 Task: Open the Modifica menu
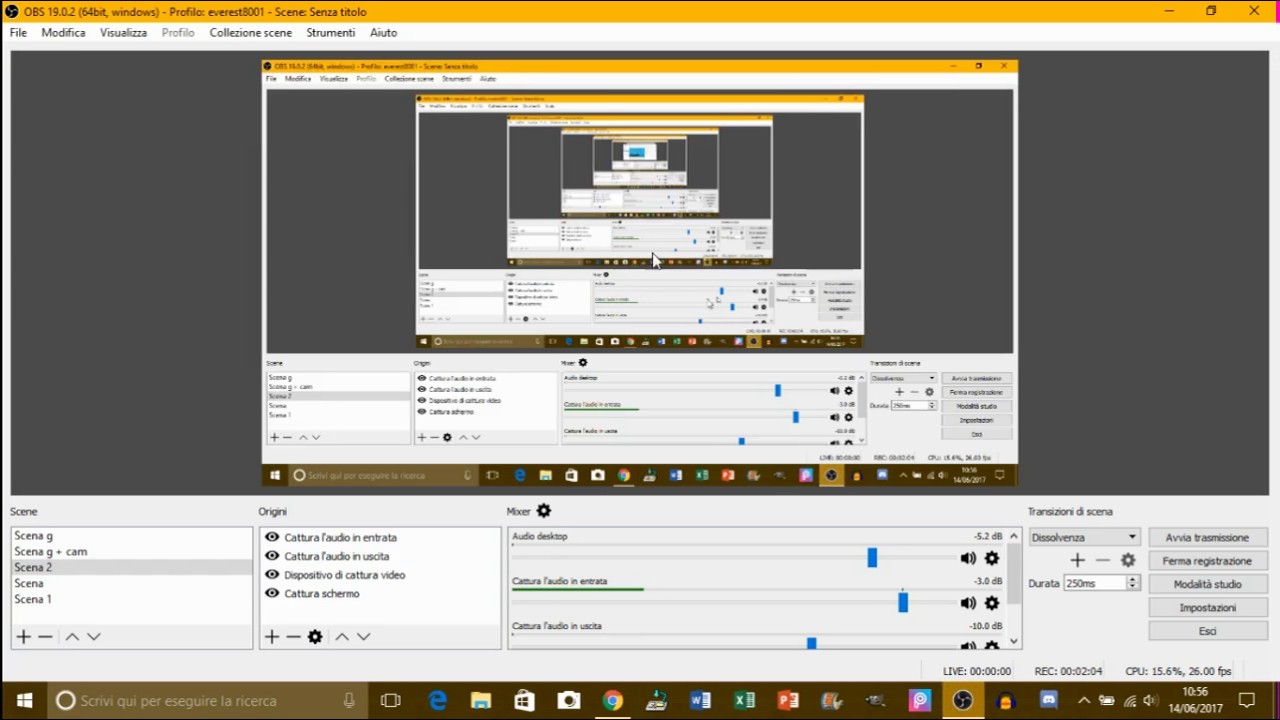[x=63, y=32]
